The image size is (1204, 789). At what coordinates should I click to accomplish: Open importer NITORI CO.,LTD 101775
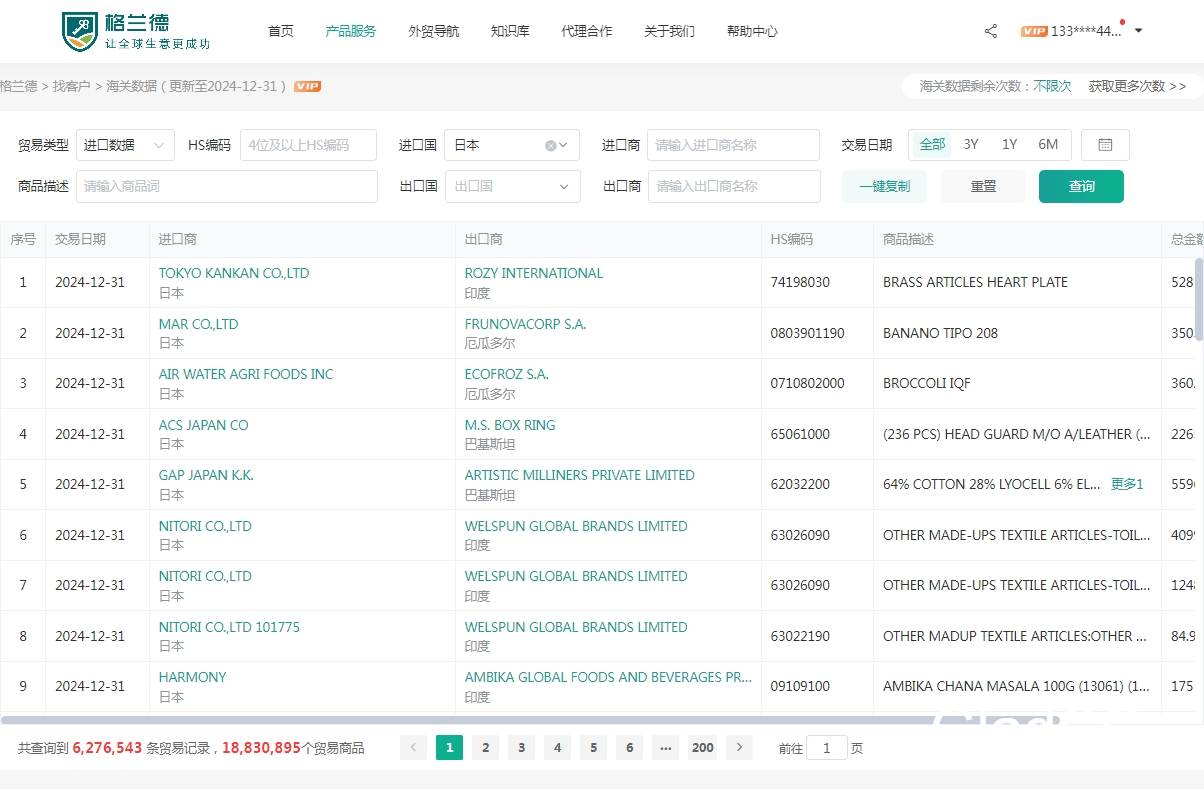229,627
